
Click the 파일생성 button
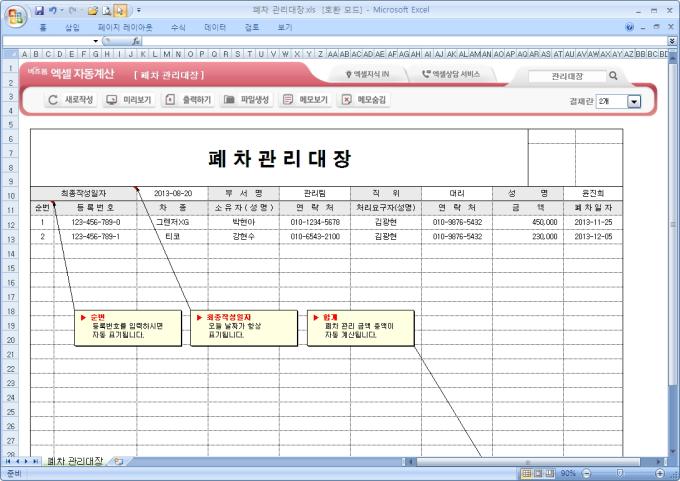pos(246,100)
